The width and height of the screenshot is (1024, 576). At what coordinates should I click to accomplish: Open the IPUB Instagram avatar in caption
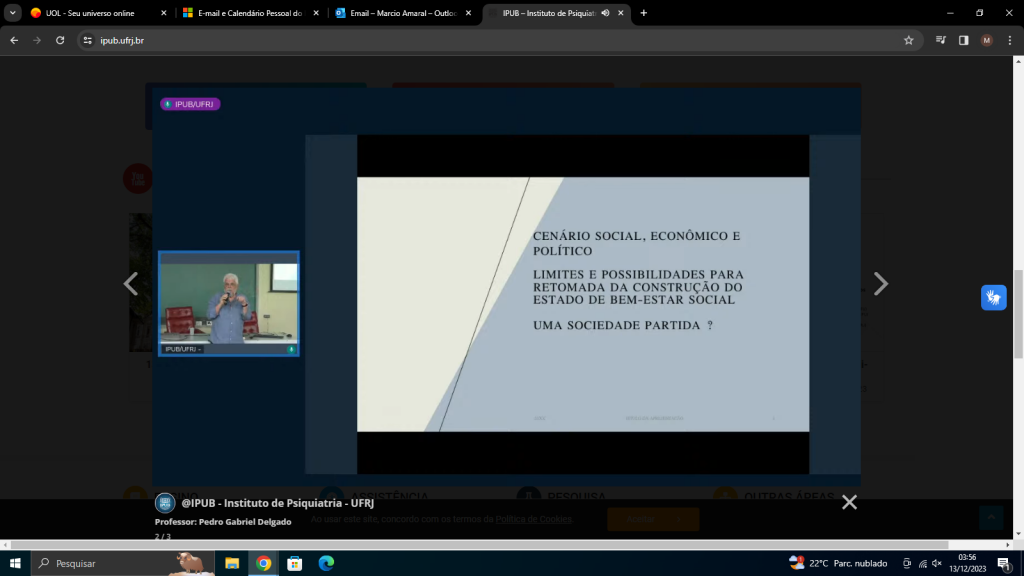(165, 503)
